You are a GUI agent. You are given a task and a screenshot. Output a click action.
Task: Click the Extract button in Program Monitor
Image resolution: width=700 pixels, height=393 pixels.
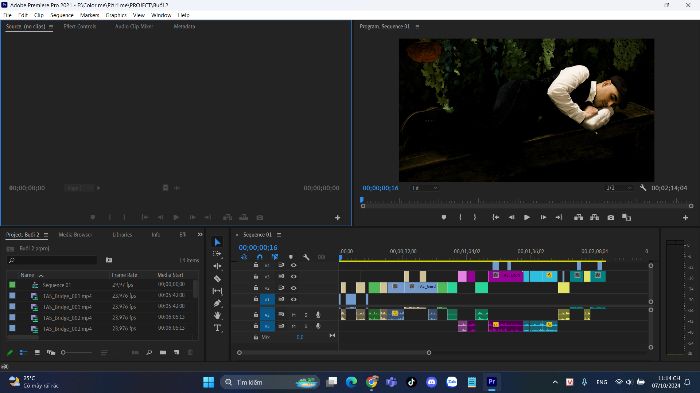pos(595,217)
